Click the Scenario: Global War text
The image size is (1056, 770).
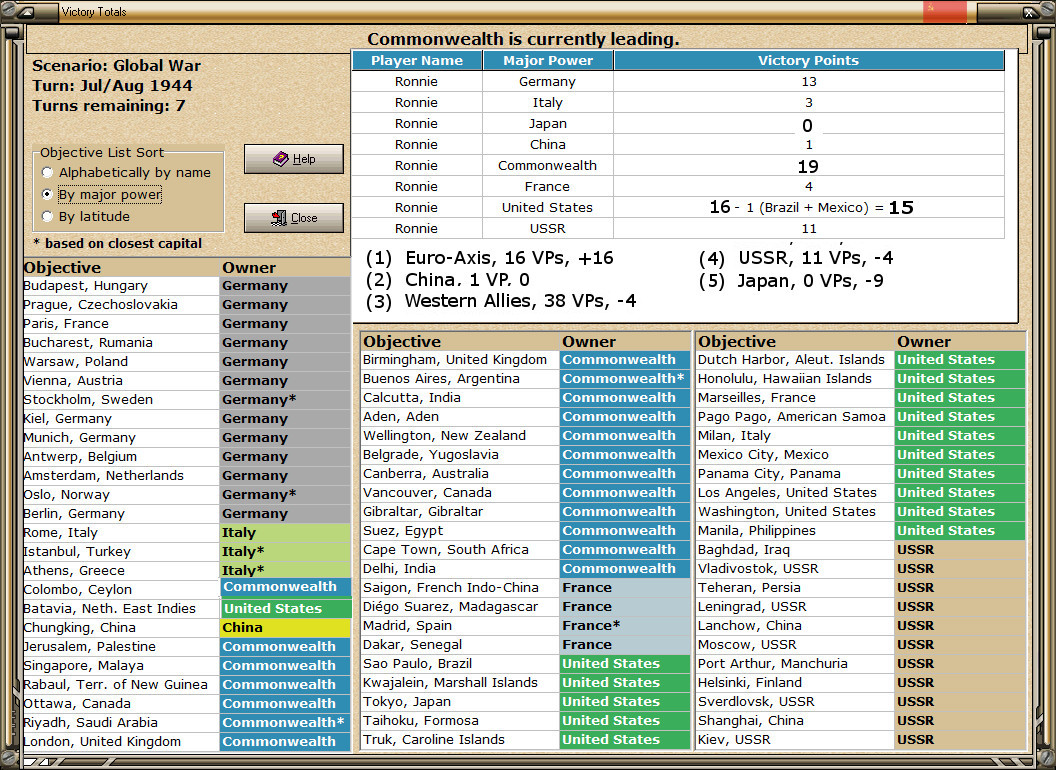[117, 65]
